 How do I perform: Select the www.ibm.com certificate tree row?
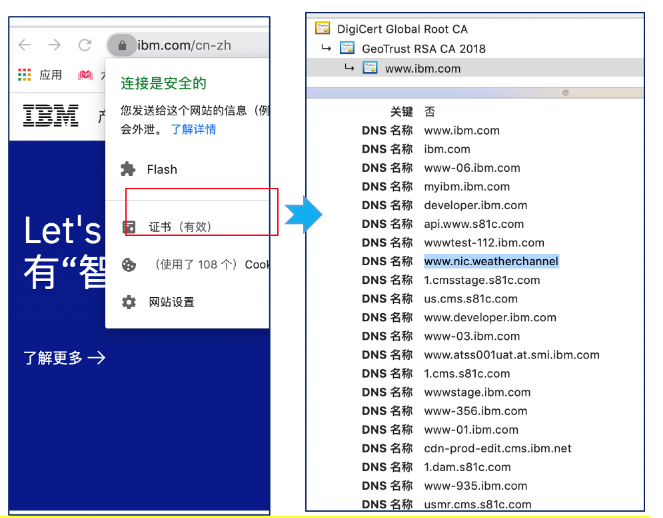475,68
